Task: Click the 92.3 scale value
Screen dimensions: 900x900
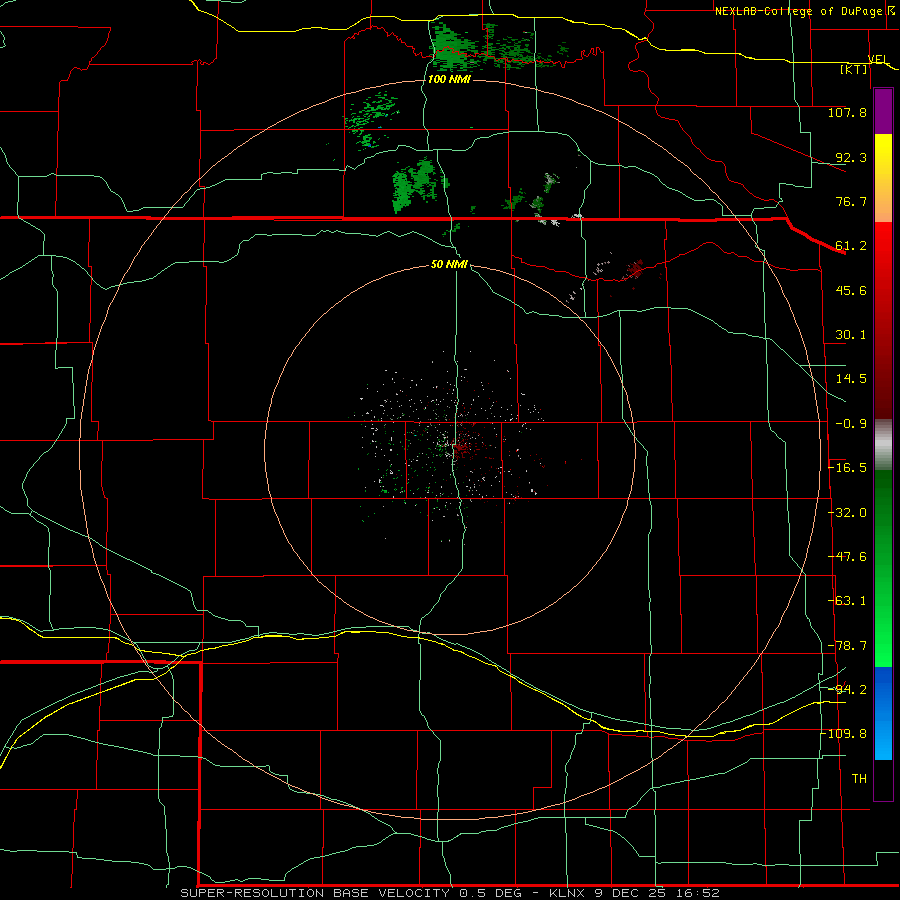Action: pos(851,157)
